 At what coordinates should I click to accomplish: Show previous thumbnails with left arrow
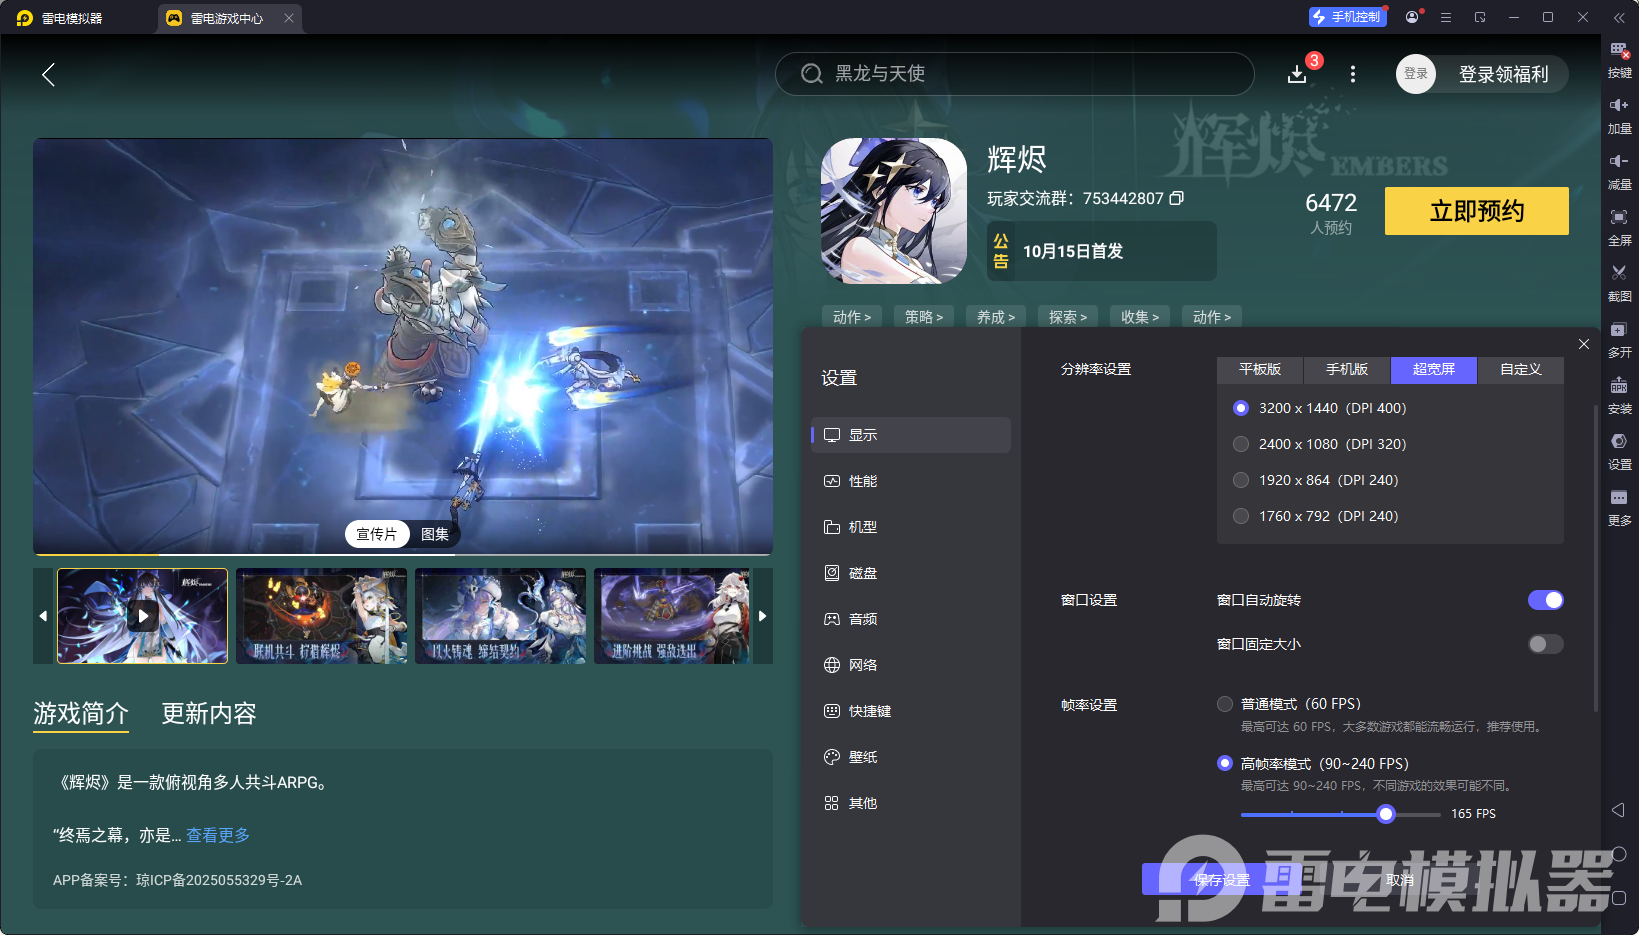[43, 616]
